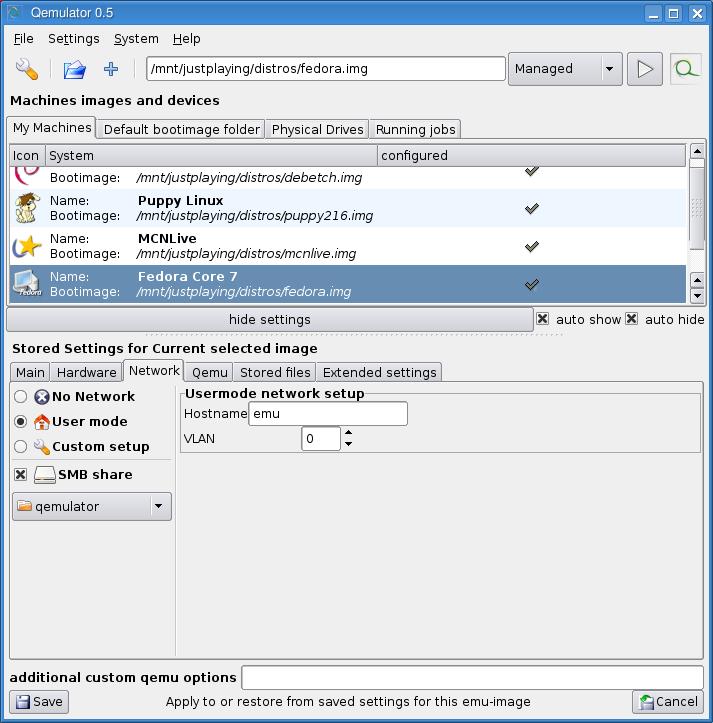Click the User mode house icon
This screenshot has width=713, height=723.
pyautogui.click(x=42, y=421)
